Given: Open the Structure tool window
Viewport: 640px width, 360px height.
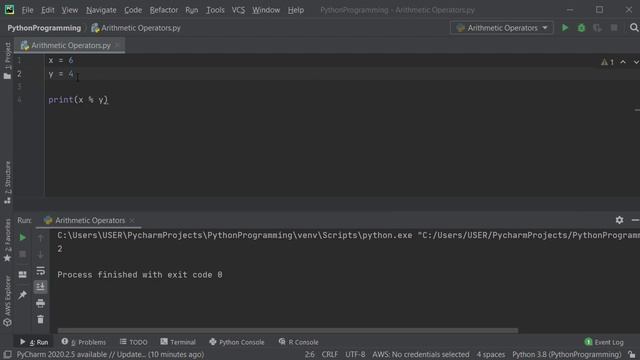Looking at the screenshot, I should pyautogui.click(x=7, y=182).
